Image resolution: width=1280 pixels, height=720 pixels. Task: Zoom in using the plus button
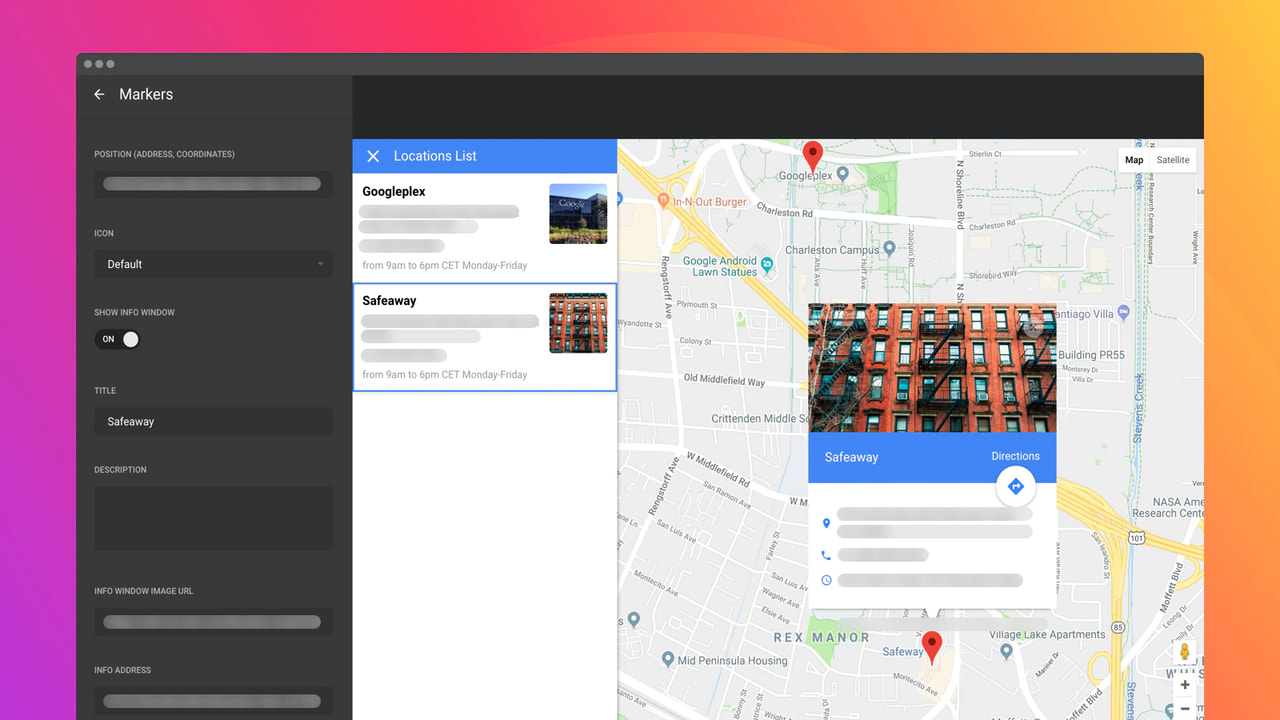click(x=1185, y=685)
